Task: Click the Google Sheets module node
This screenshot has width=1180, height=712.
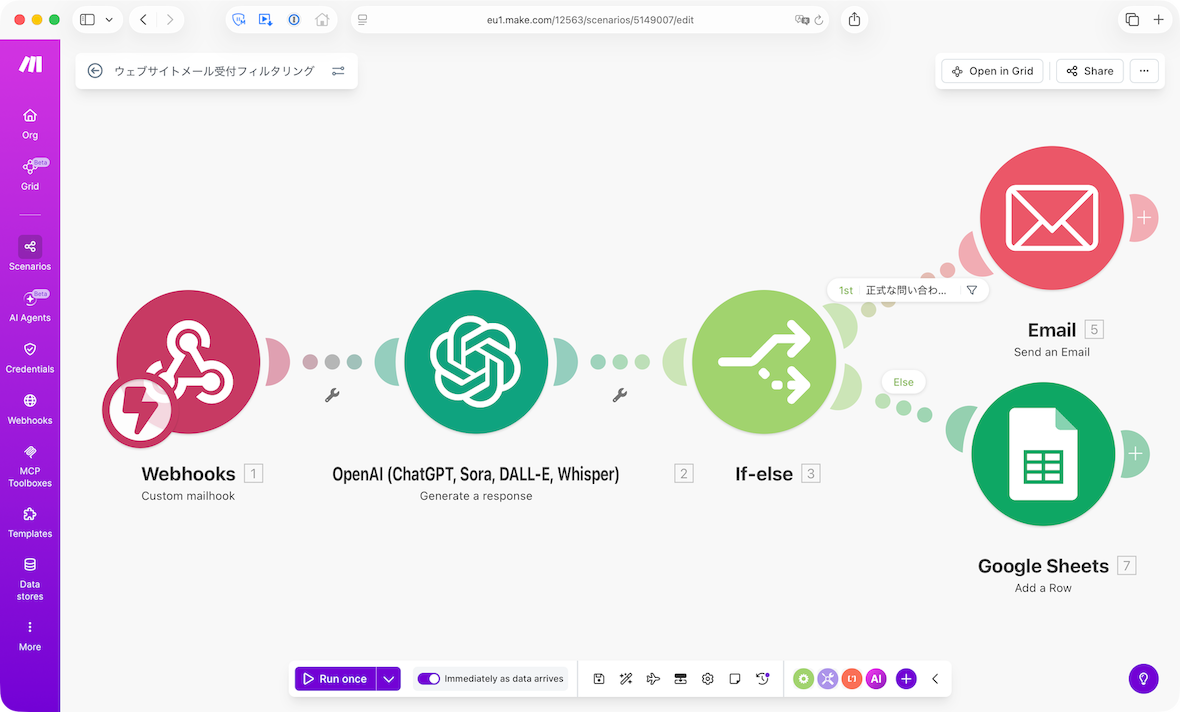Action: (x=1043, y=454)
